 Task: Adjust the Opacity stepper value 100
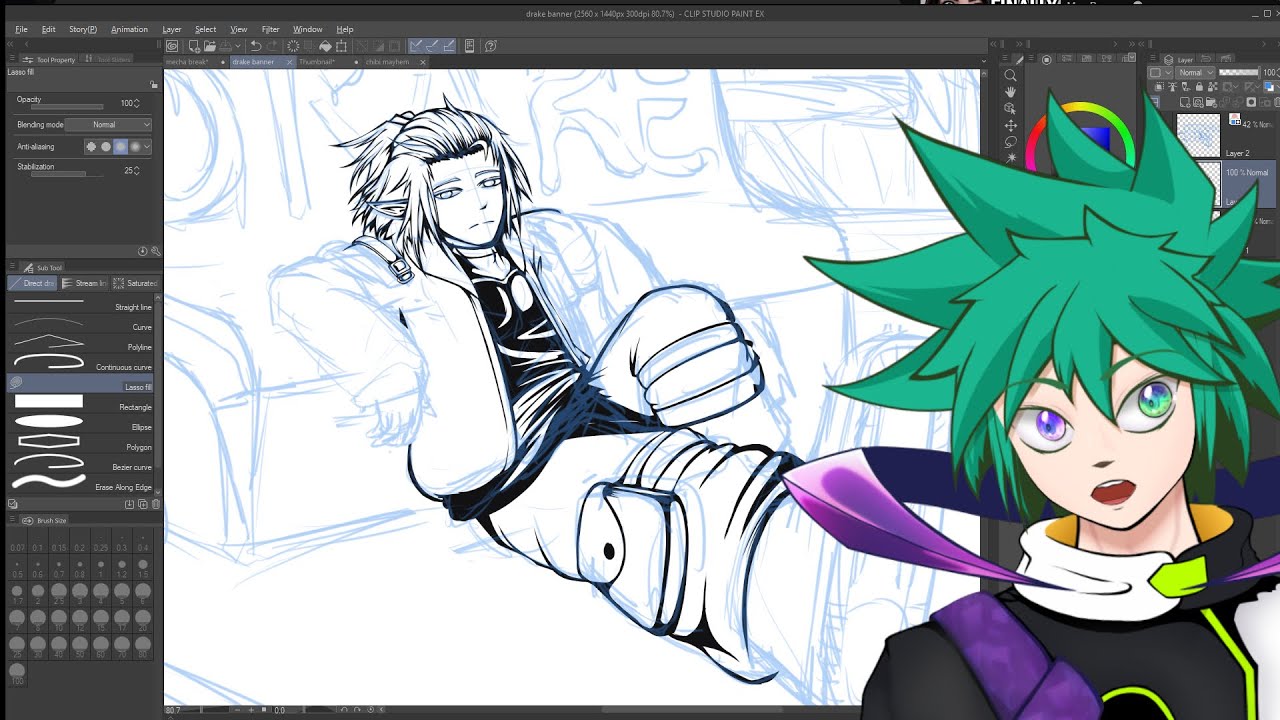pos(137,103)
